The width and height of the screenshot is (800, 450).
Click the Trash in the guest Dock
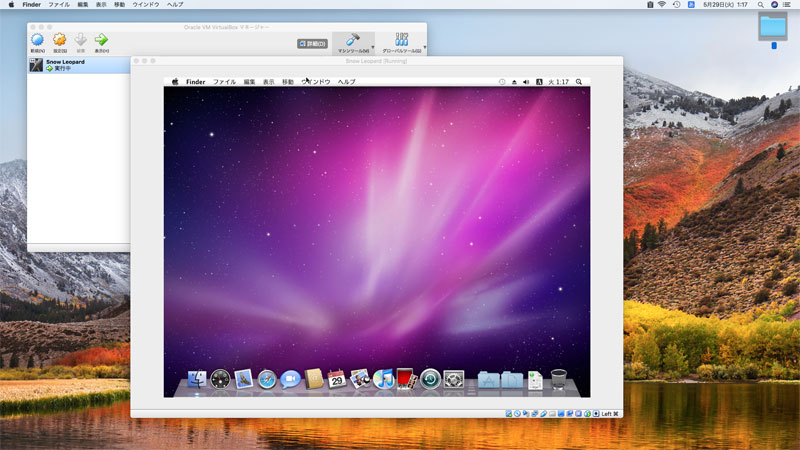point(559,379)
